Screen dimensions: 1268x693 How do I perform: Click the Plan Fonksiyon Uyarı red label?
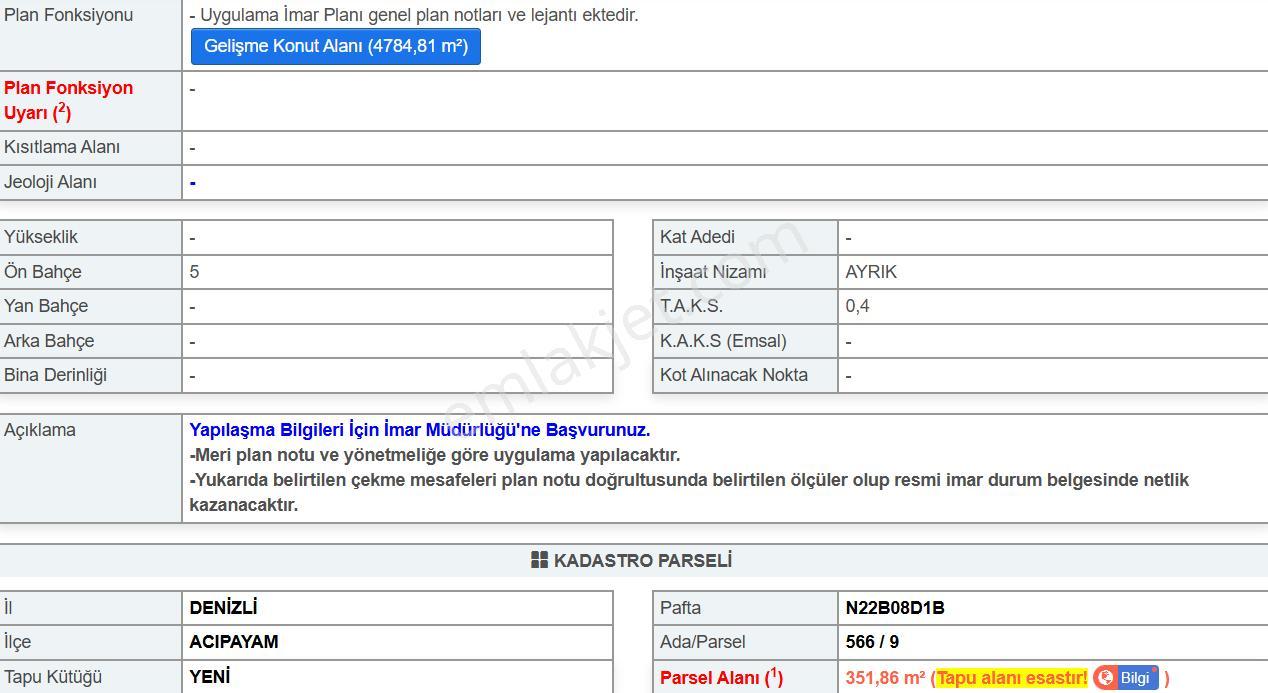(x=68, y=100)
